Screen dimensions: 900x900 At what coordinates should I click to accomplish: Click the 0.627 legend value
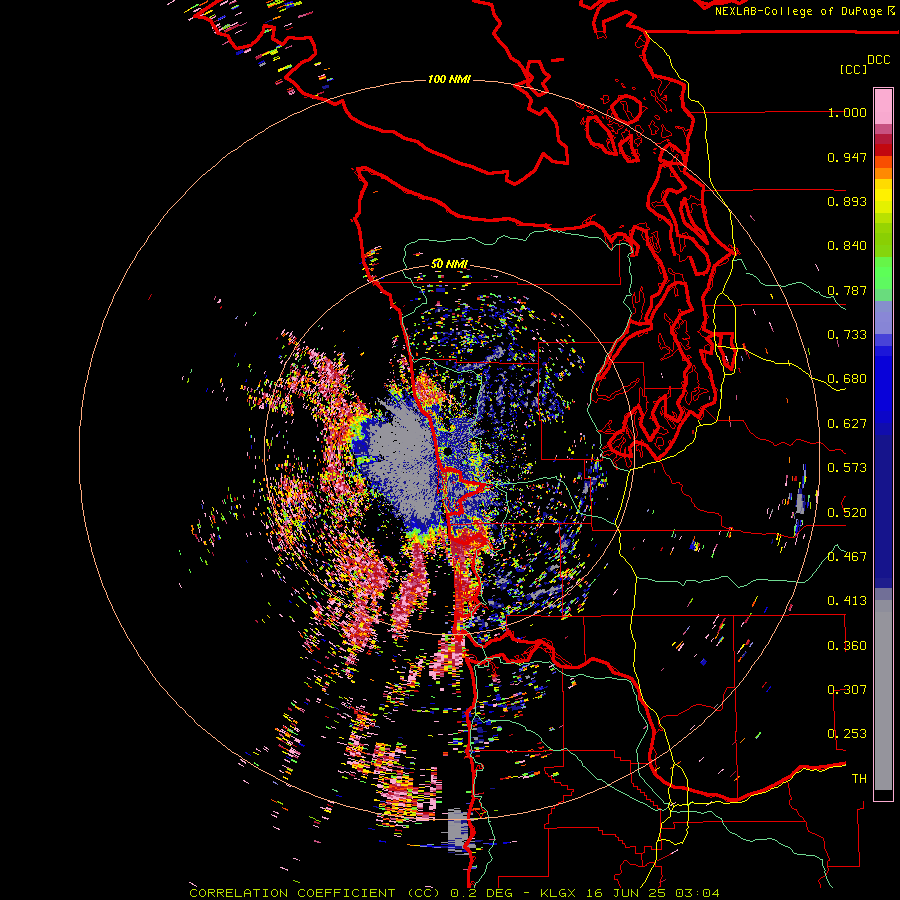tap(847, 424)
